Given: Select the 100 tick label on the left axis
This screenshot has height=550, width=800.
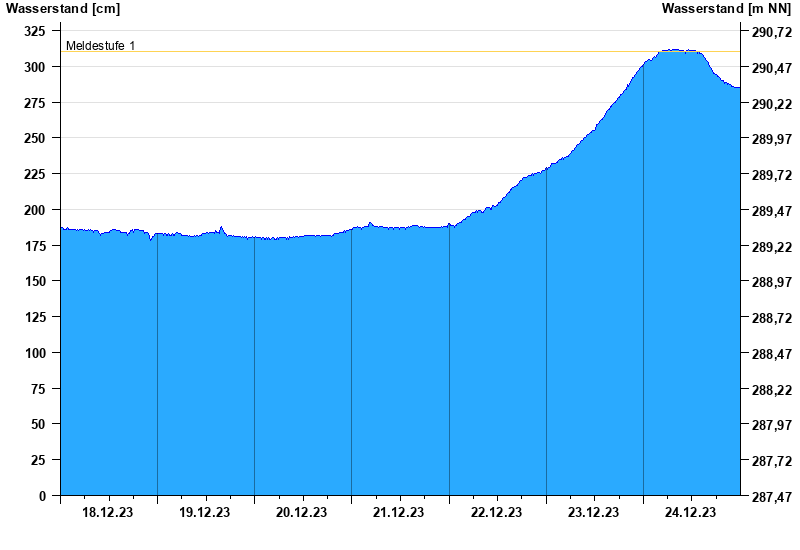Looking at the screenshot, I should click(x=35, y=353).
